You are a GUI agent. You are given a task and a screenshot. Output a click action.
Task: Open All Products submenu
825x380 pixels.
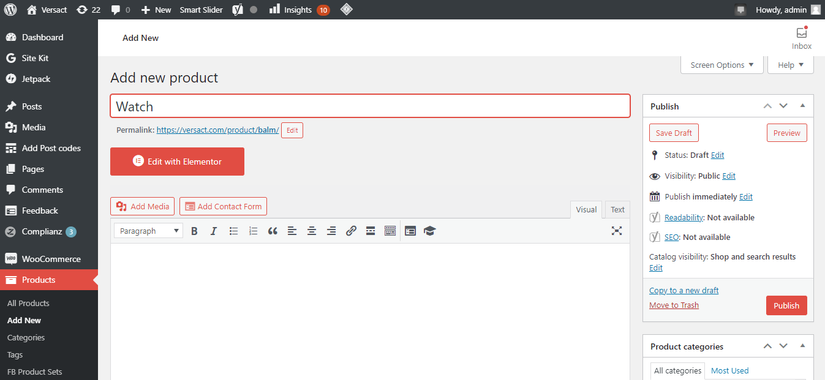coord(28,303)
